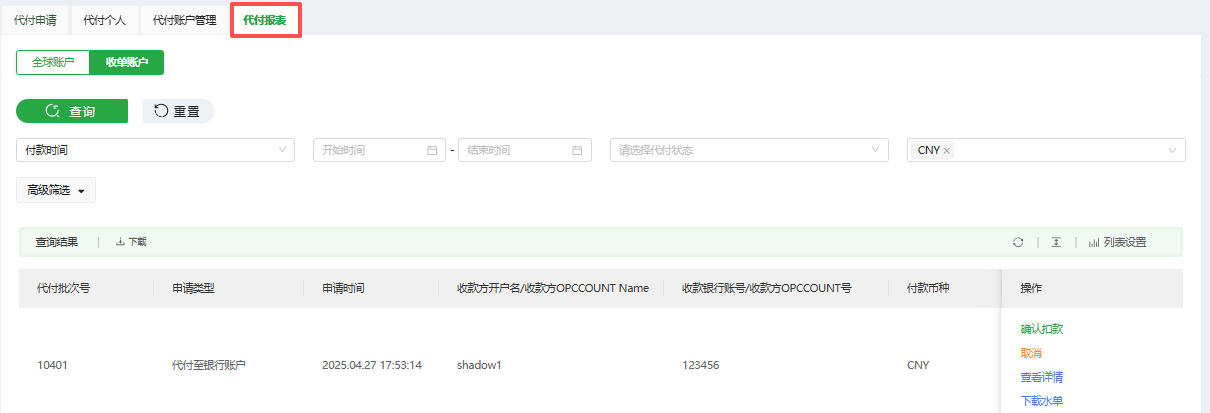Click the 结束时间 end date field
1210x413 pixels.
524,150
